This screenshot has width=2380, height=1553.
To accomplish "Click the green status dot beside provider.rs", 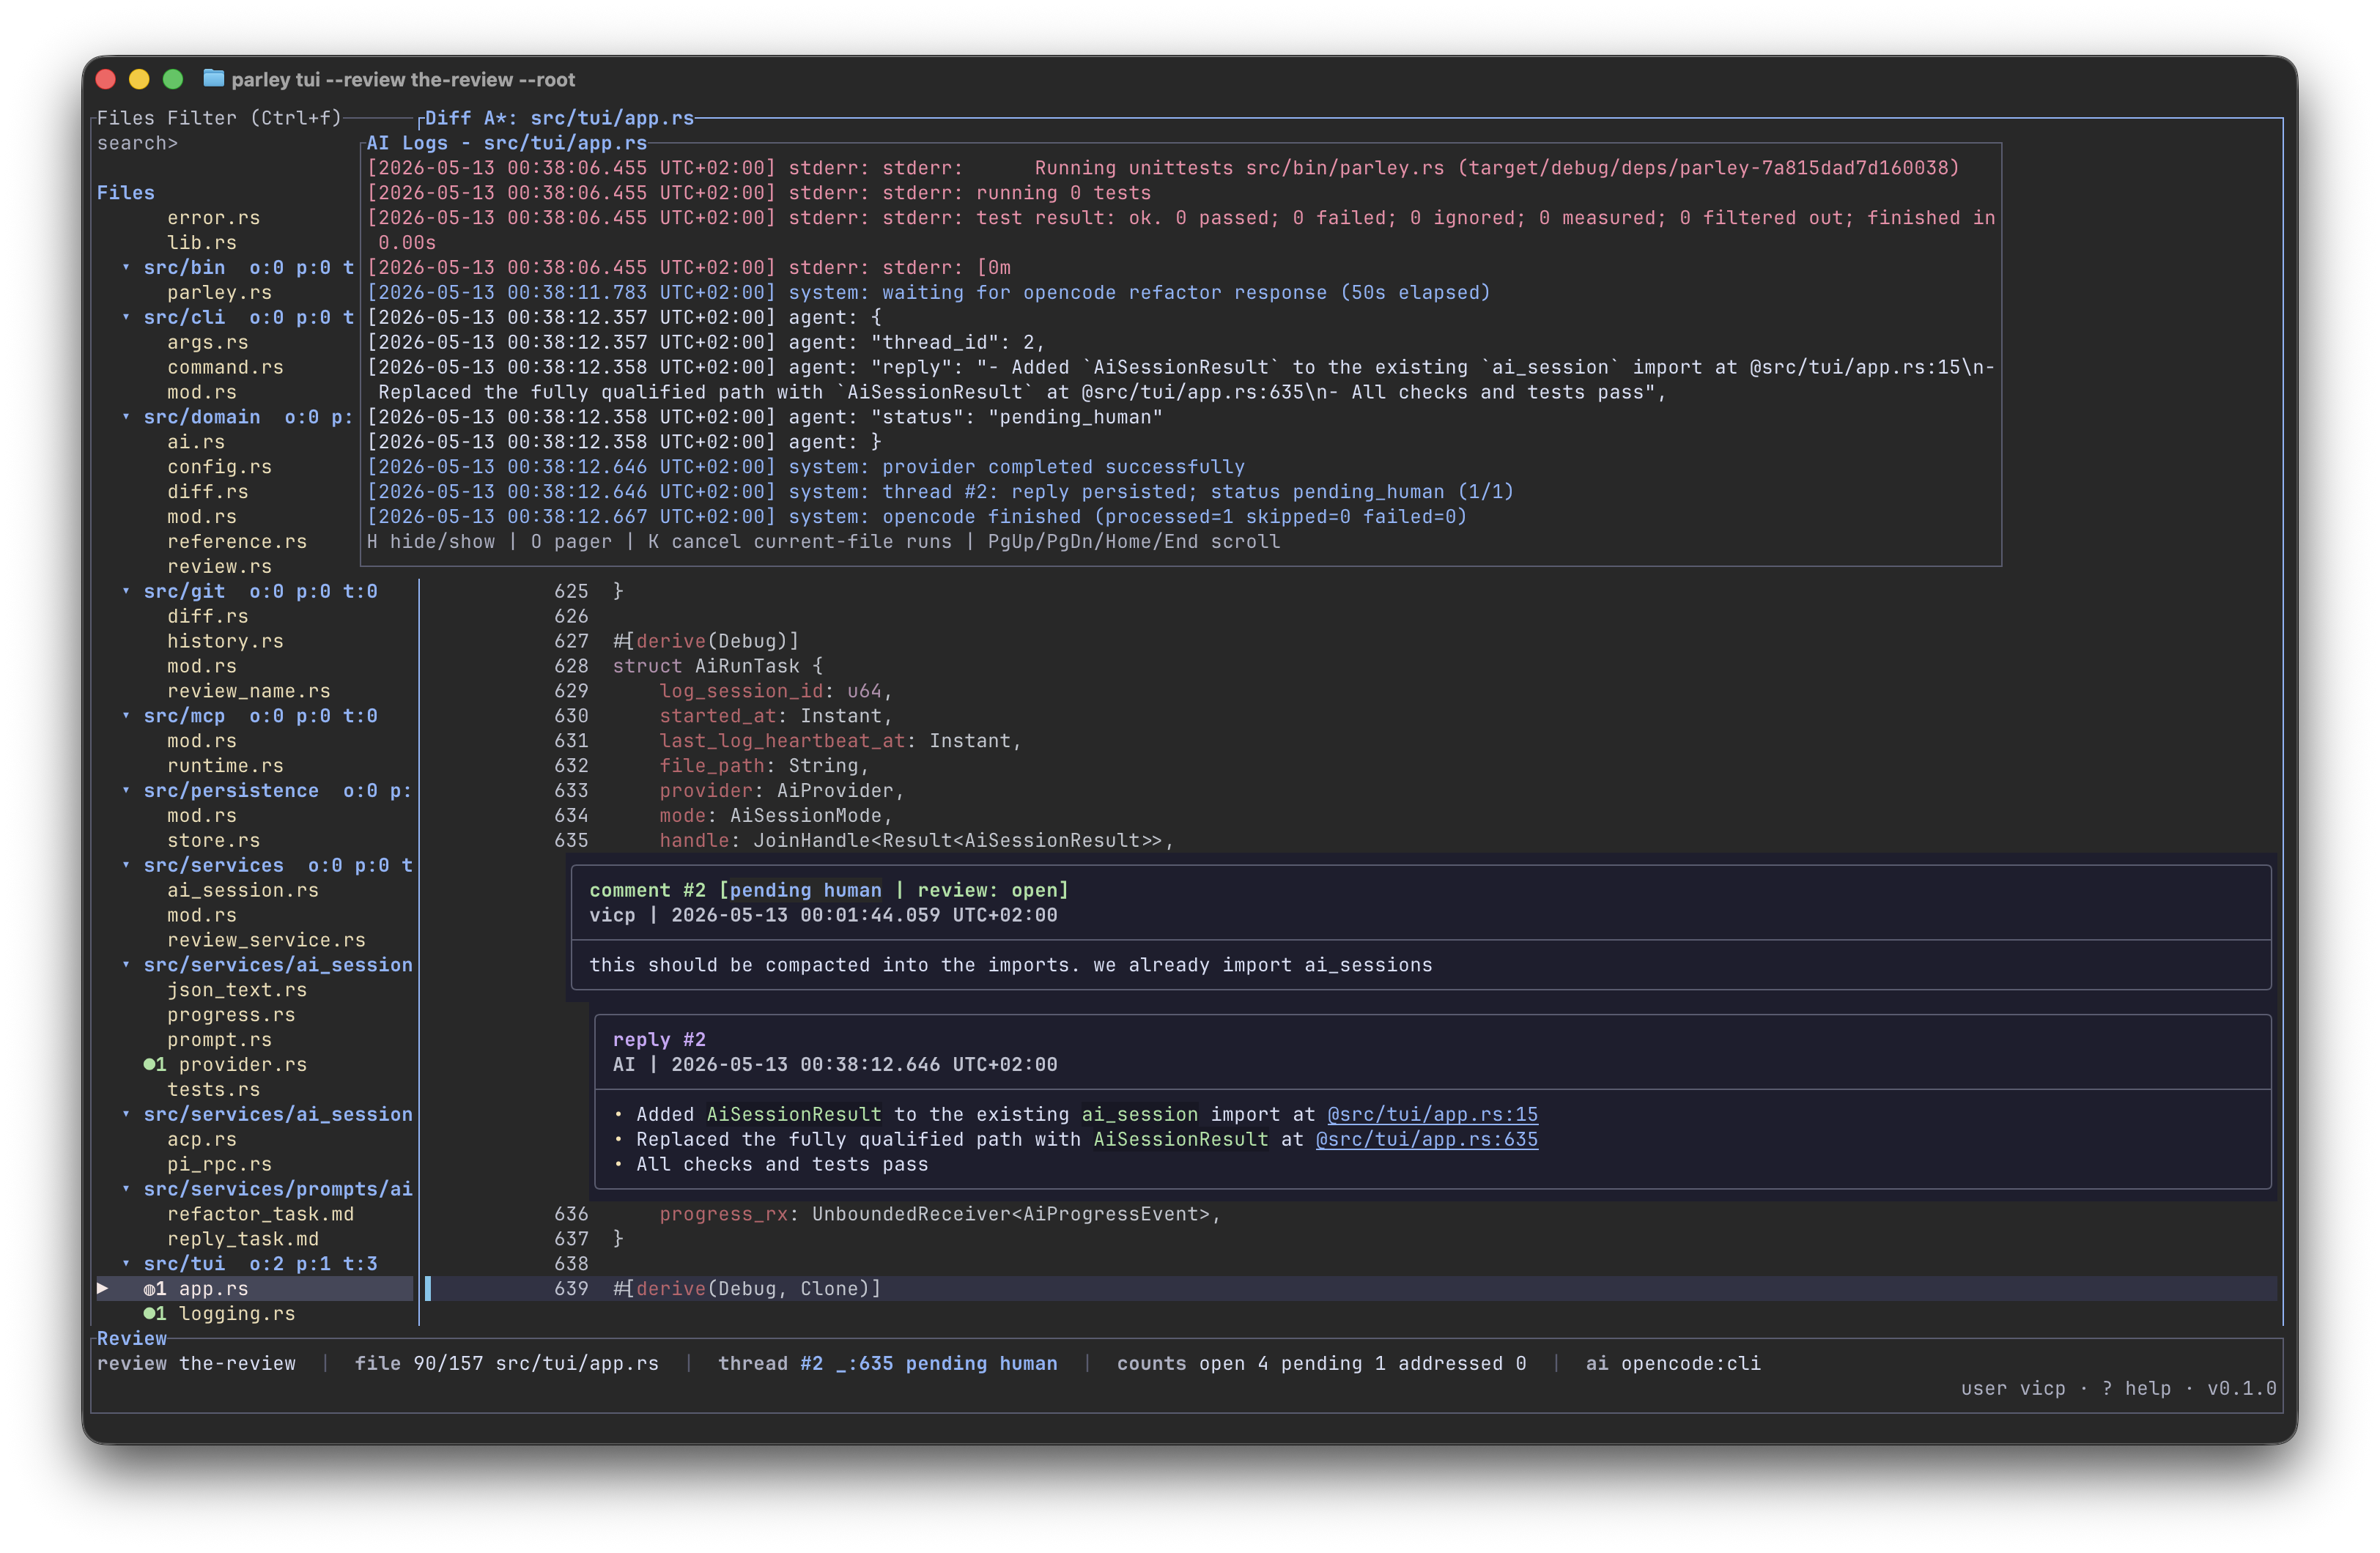I will click(x=149, y=1064).
